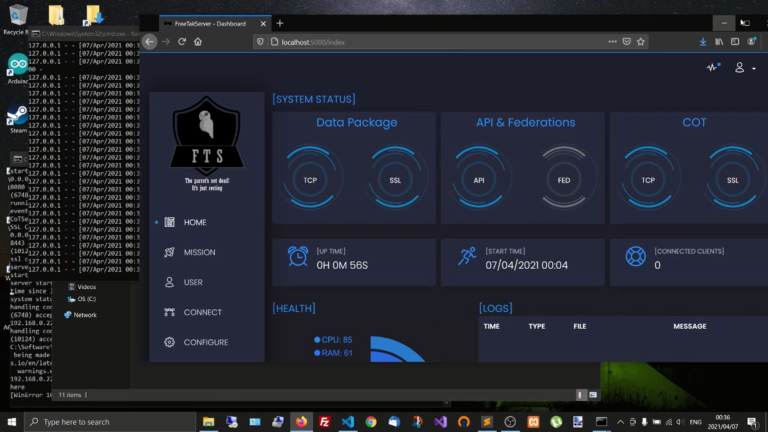Click the activity pulse icon in dashboard header
Viewport: 768px width, 432px height.
point(713,67)
